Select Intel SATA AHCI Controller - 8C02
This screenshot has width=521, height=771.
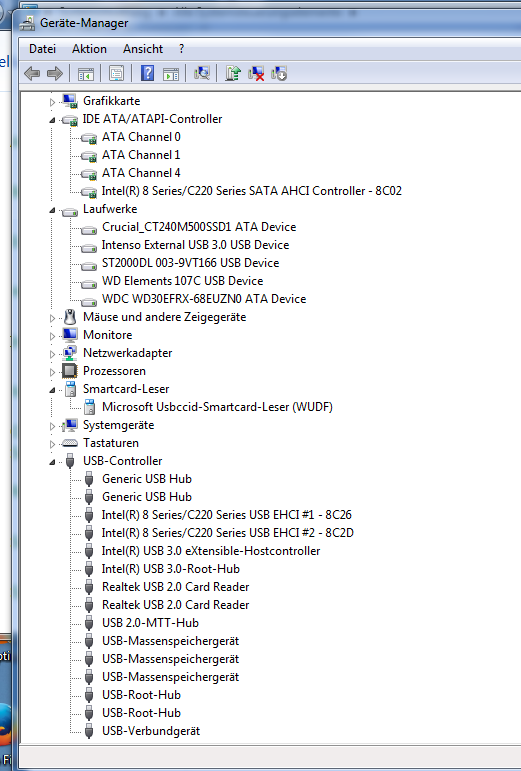click(252, 191)
